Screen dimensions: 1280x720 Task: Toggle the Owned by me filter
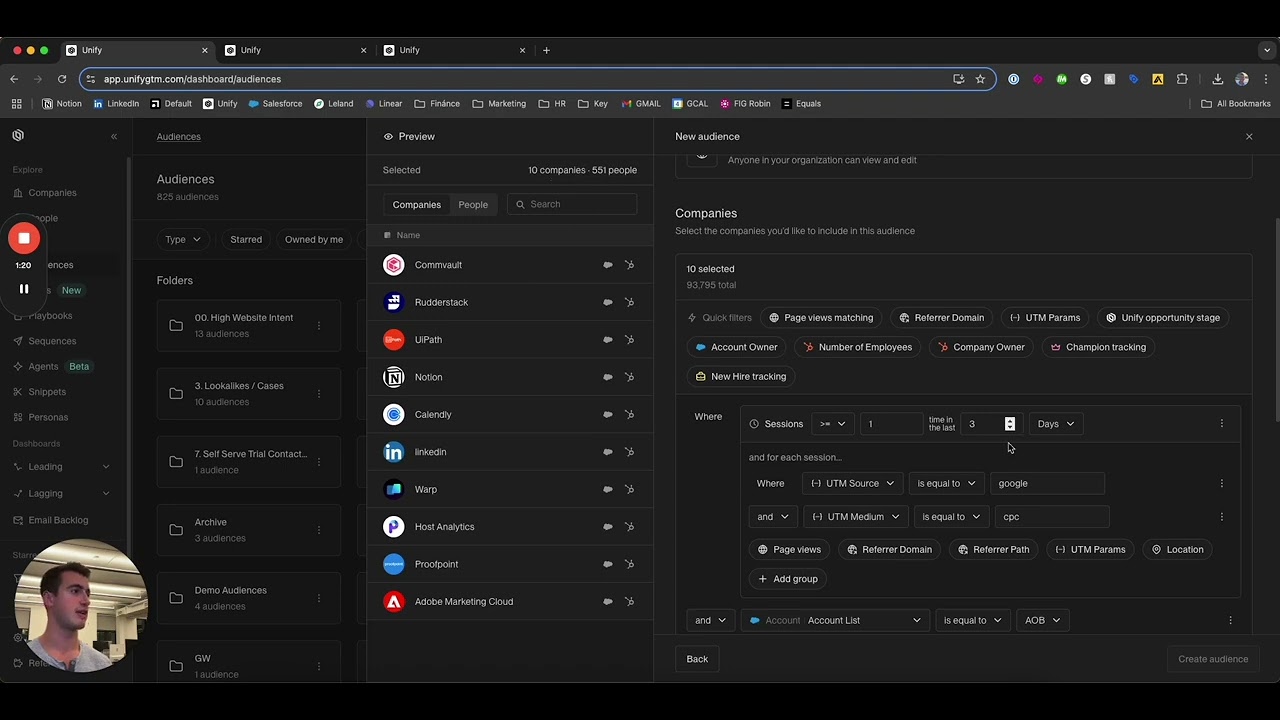[x=314, y=239]
